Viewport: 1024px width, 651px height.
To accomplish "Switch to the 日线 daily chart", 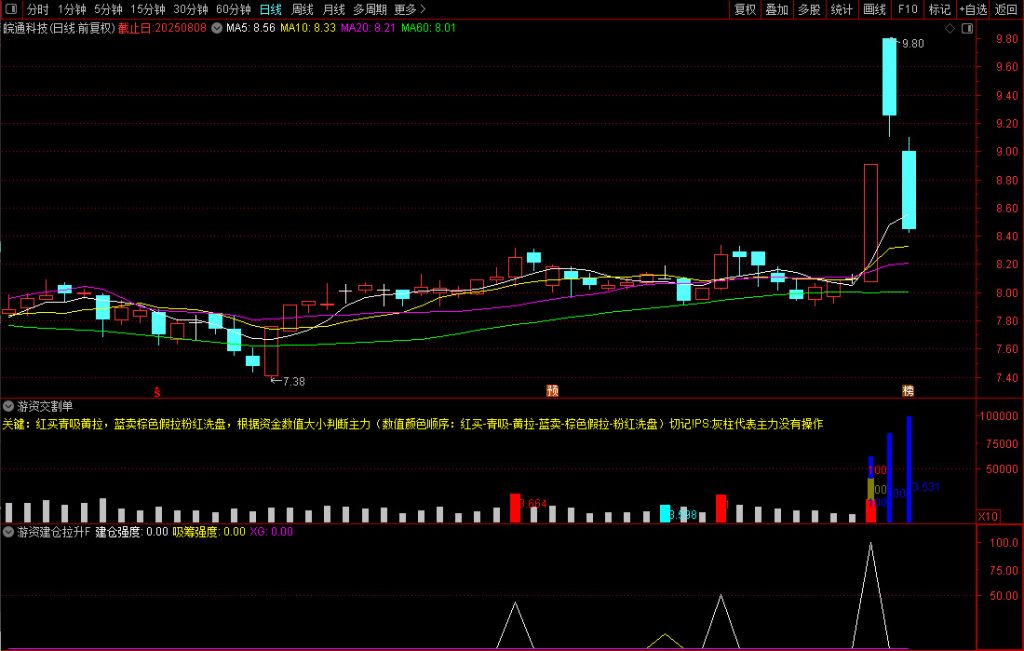I will pyautogui.click(x=270, y=9).
